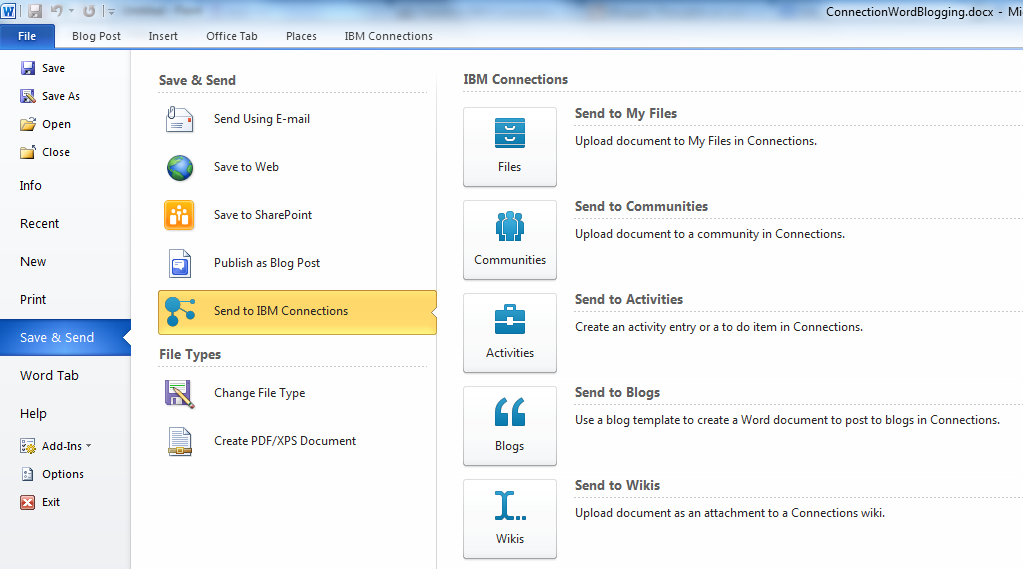This screenshot has width=1023, height=569.
Task: Click the 'Upload document as an attachment' wiki text
Action: pos(730,513)
